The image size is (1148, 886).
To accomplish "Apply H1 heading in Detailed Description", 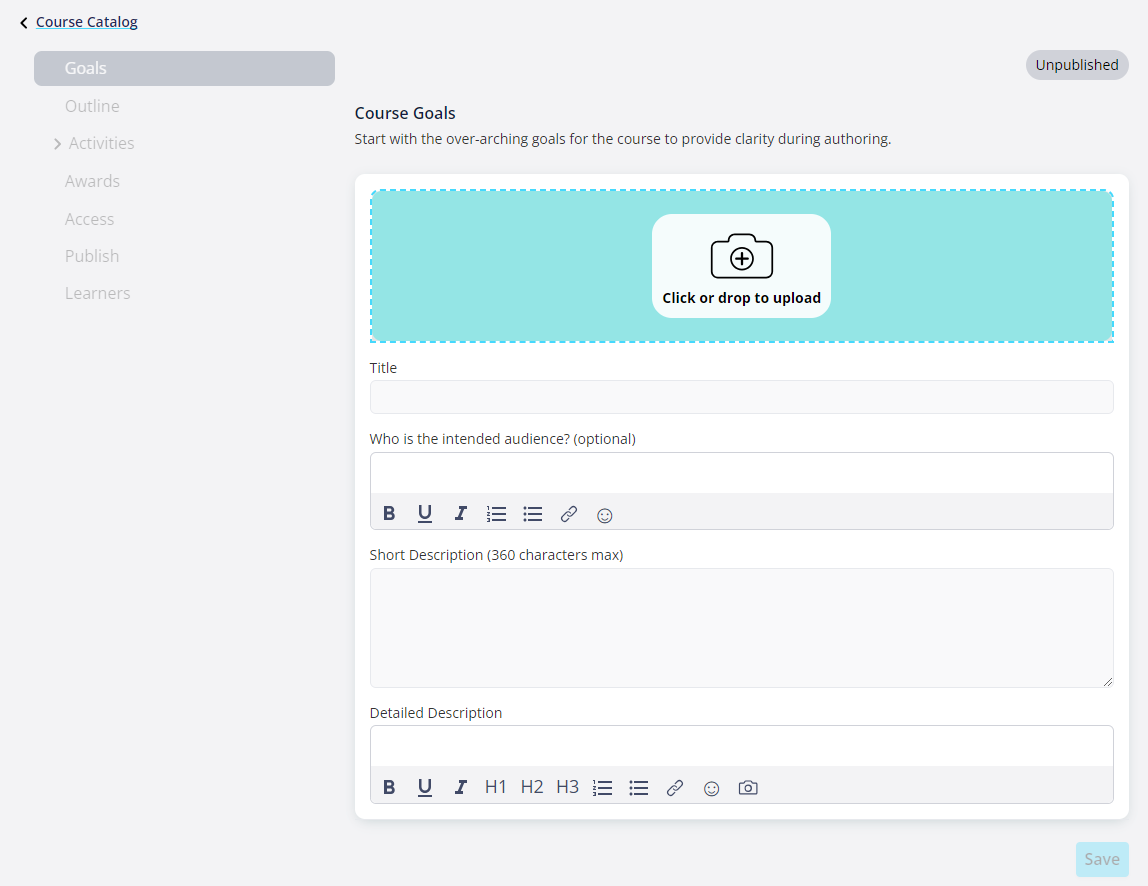I will pos(496,787).
